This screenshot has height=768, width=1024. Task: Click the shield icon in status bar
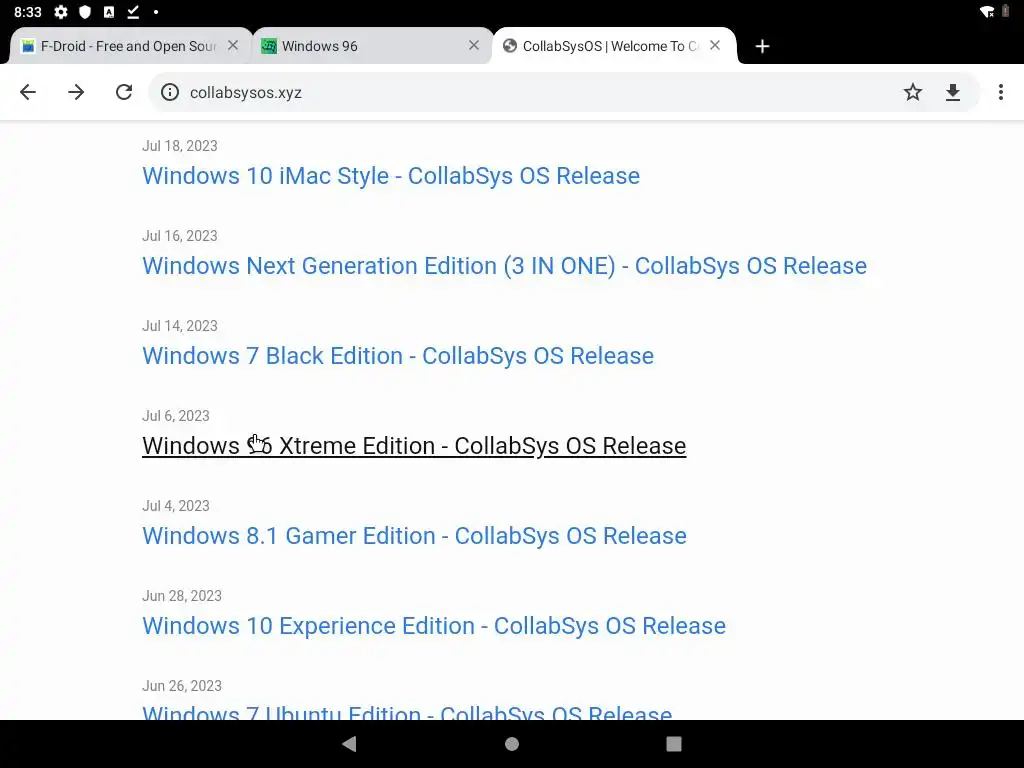(85, 12)
